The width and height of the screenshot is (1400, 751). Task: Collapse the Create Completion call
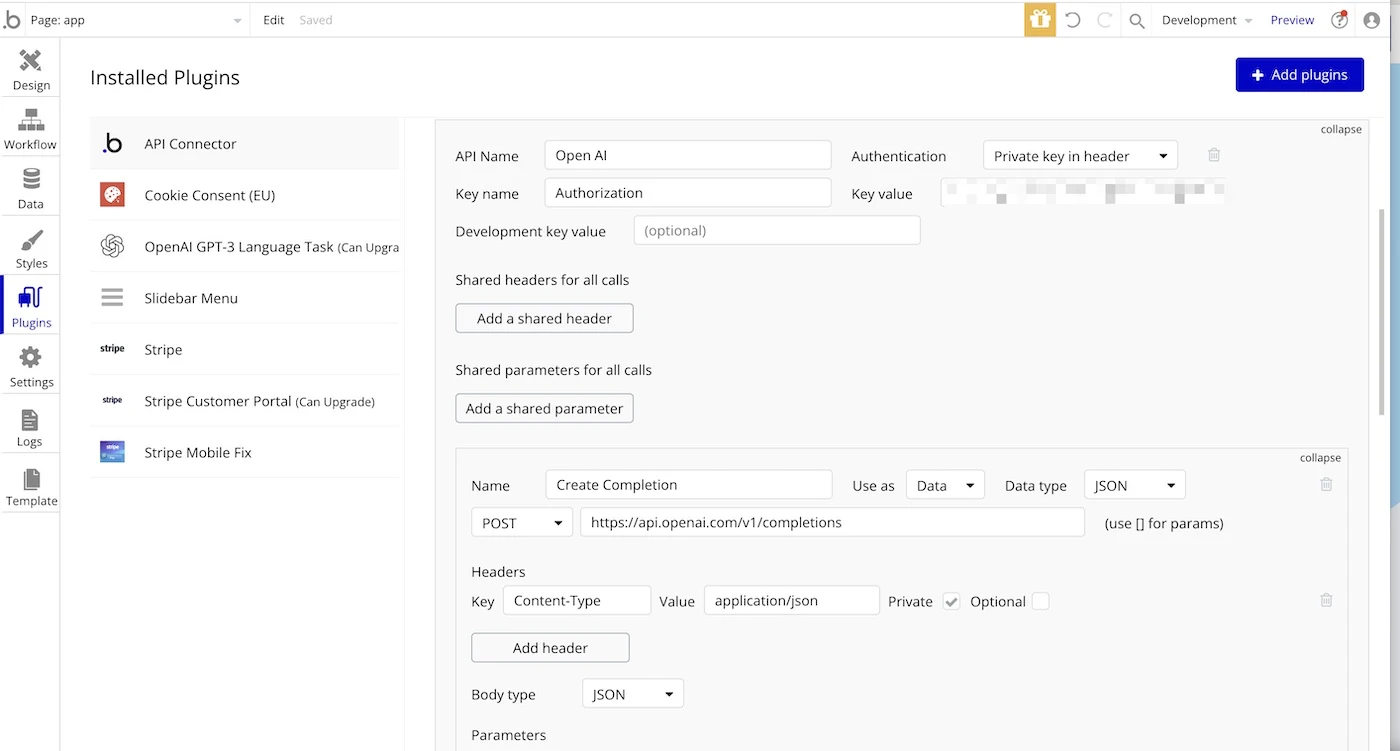tap(1320, 457)
